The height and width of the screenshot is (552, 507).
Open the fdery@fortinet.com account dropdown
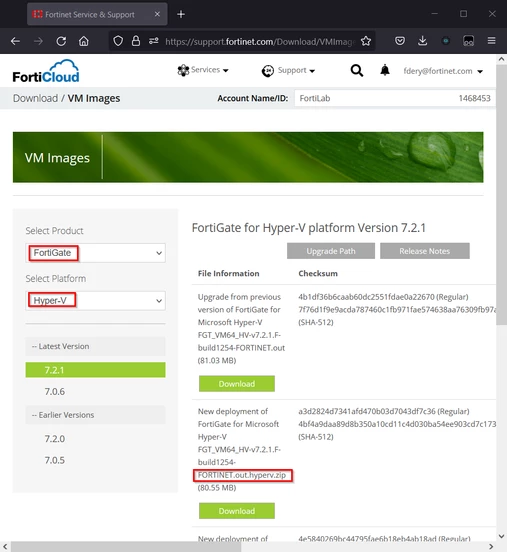point(443,71)
